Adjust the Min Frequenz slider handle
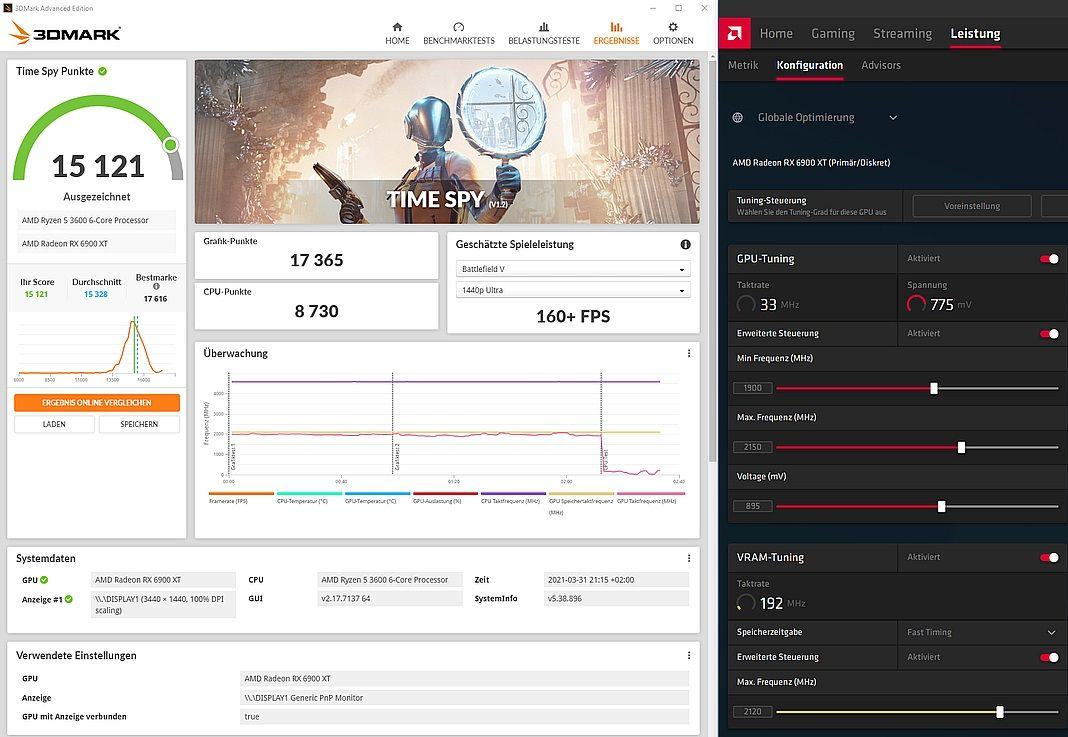The image size is (1068, 737). tap(934, 388)
